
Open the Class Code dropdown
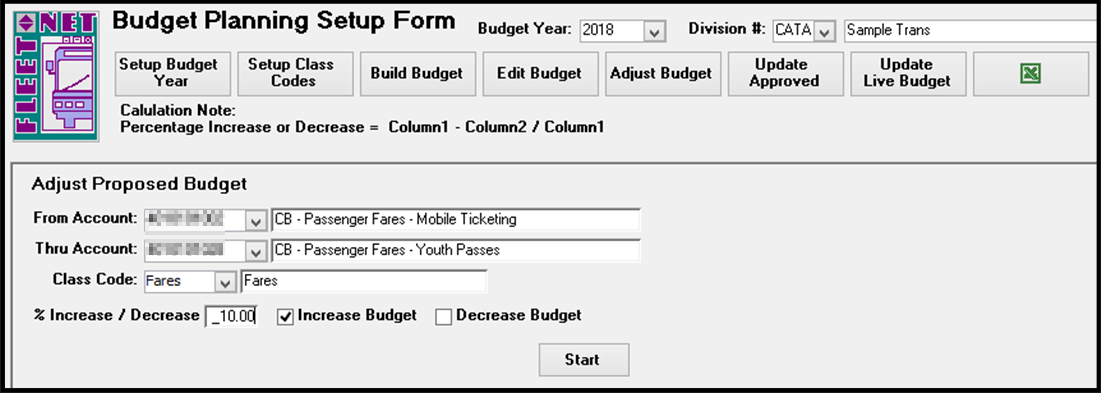[x=225, y=282]
